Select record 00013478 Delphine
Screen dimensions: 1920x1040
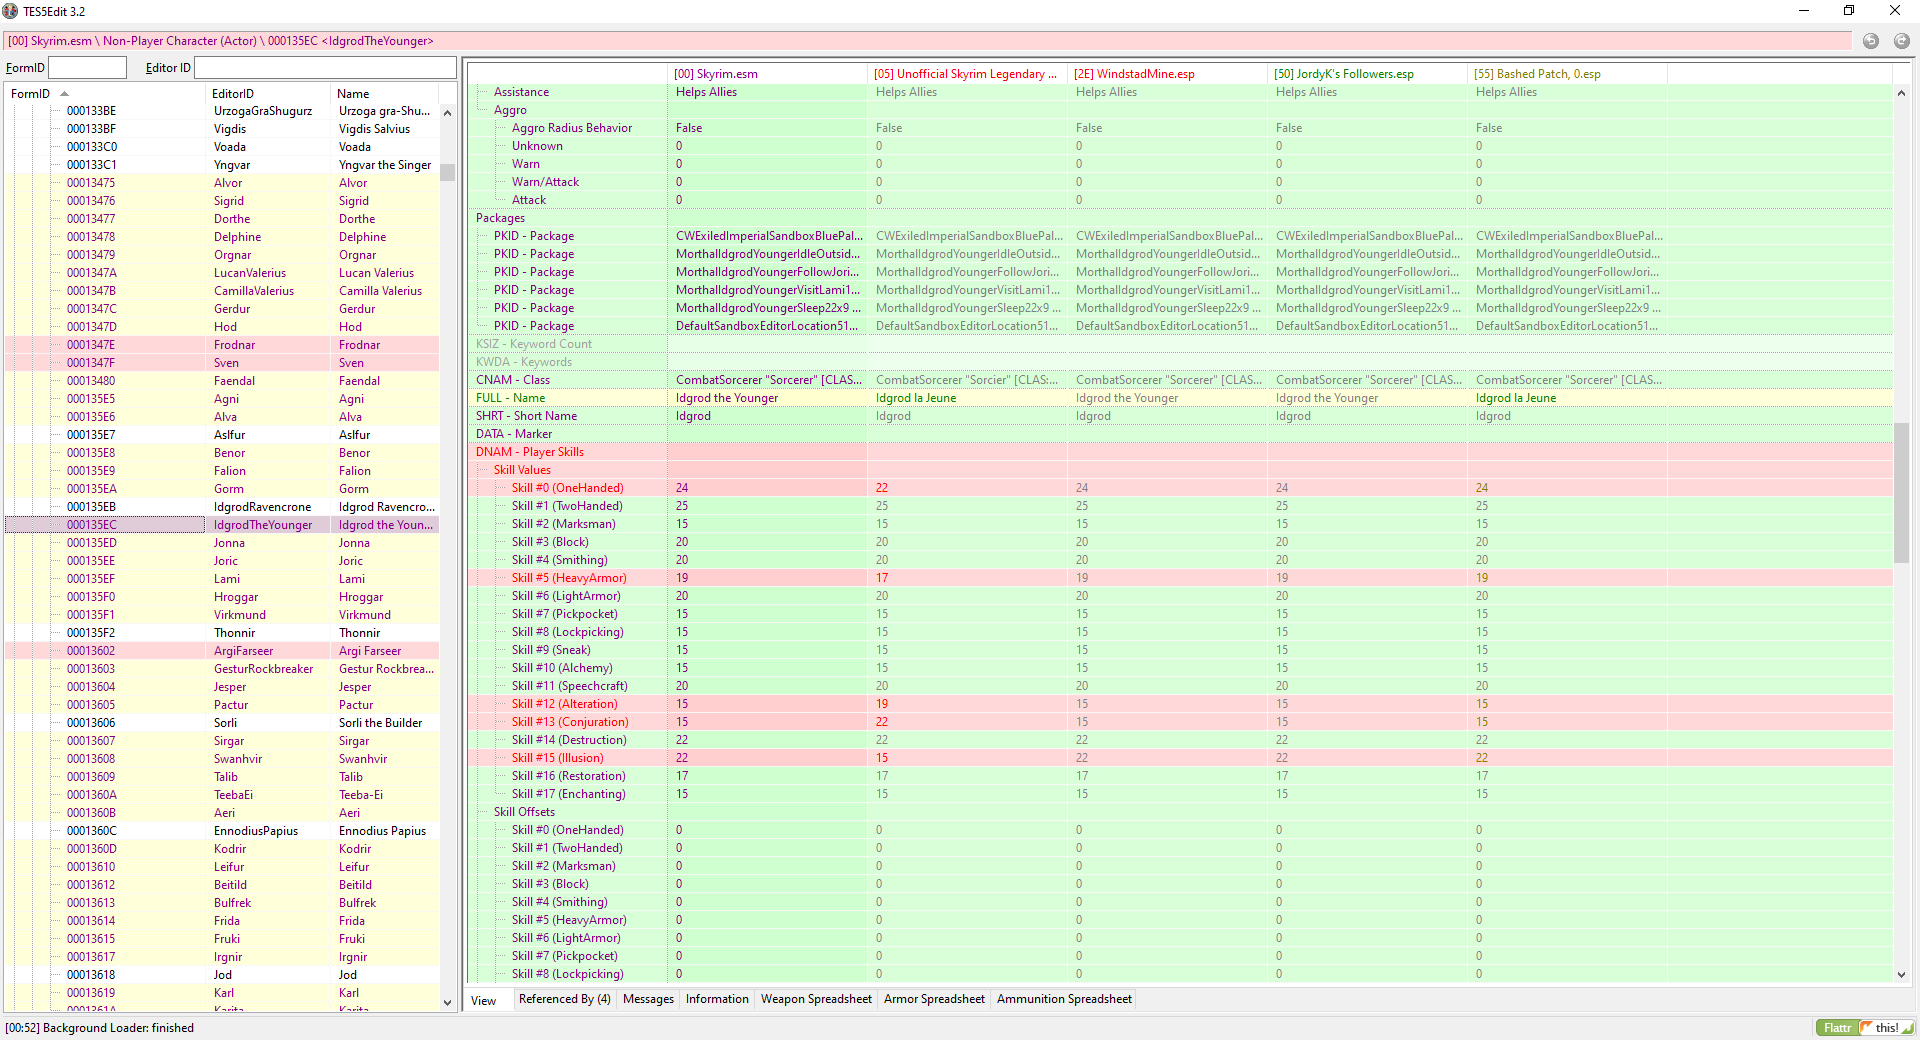222,237
